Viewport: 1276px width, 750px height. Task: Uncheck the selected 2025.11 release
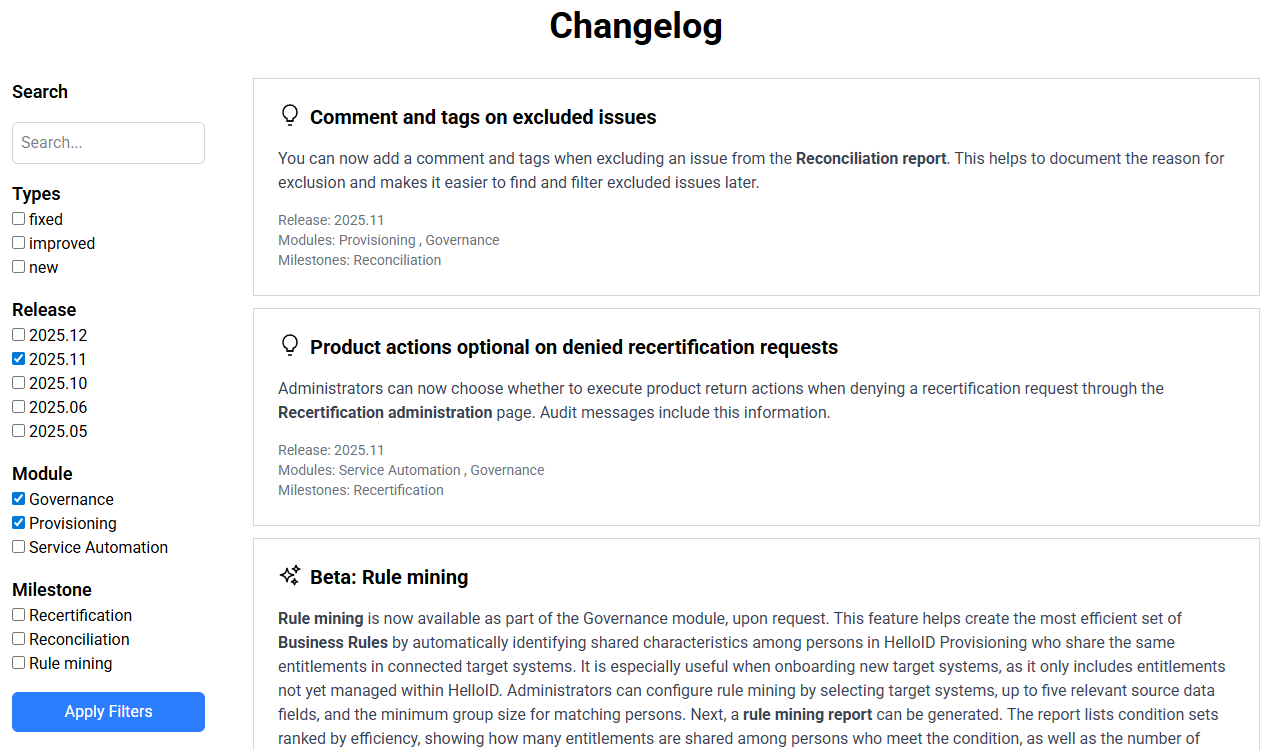(x=17, y=358)
